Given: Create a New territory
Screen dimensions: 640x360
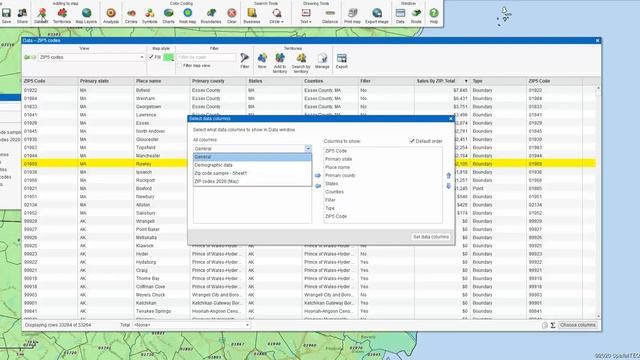Looking at the screenshot, I should click(262, 60).
